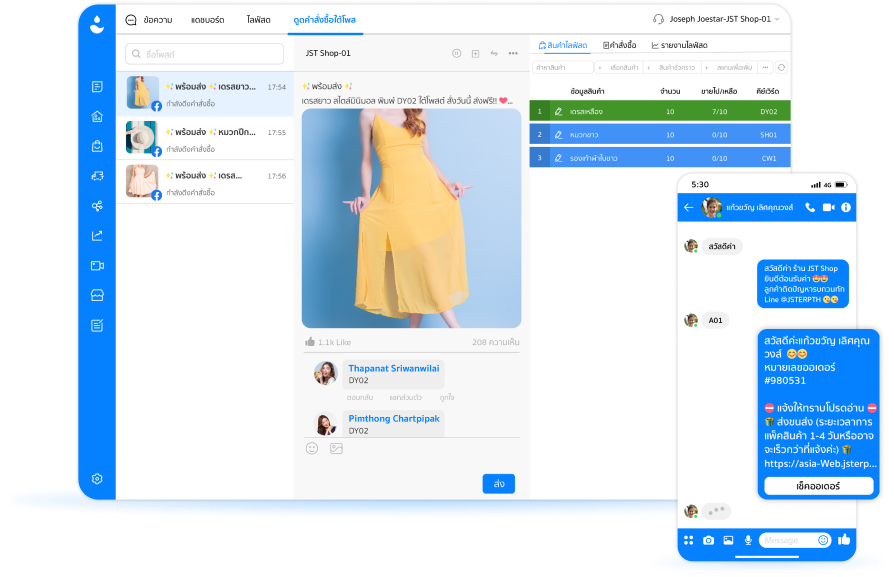Screen dimensions: 894x577
Task: Tap the video call icon in phone chat
Action: pos(828,208)
